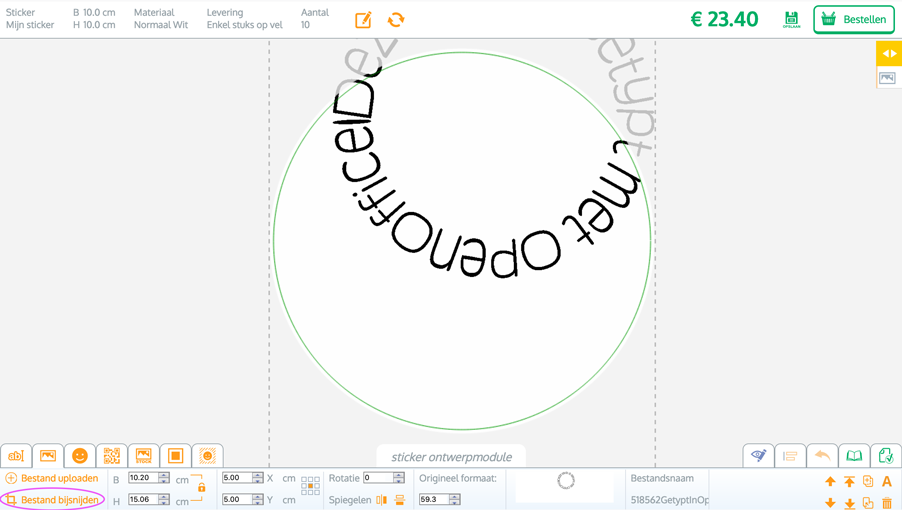Click the Rotatie input field
Image resolution: width=902 pixels, height=510 pixels.
(x=378, y=478)
